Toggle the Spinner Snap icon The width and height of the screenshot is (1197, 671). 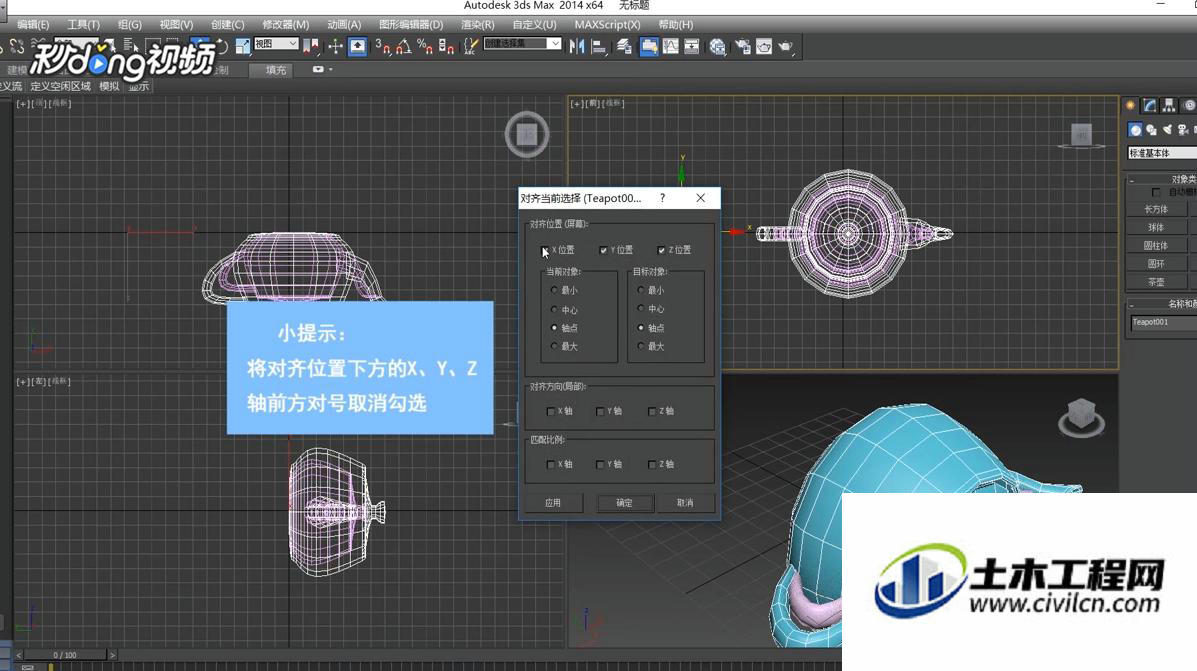click(x=447, y=47)
